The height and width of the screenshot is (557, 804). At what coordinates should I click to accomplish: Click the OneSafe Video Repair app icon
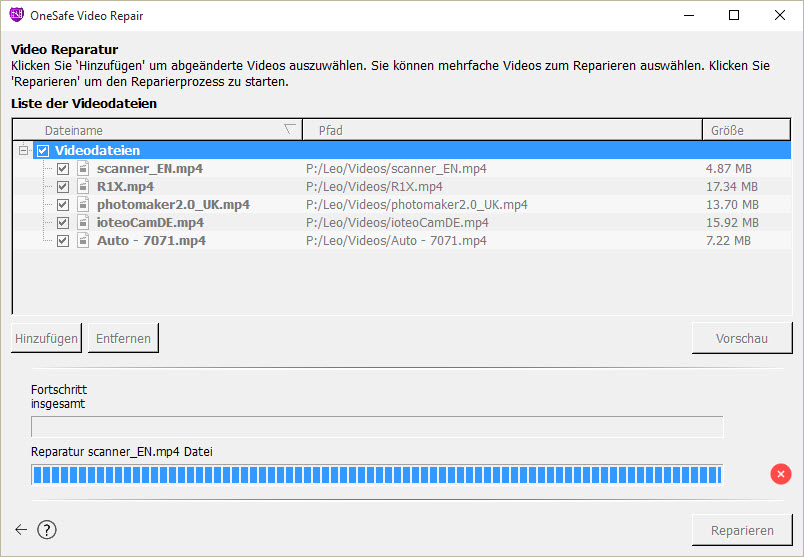click(16, 15)
